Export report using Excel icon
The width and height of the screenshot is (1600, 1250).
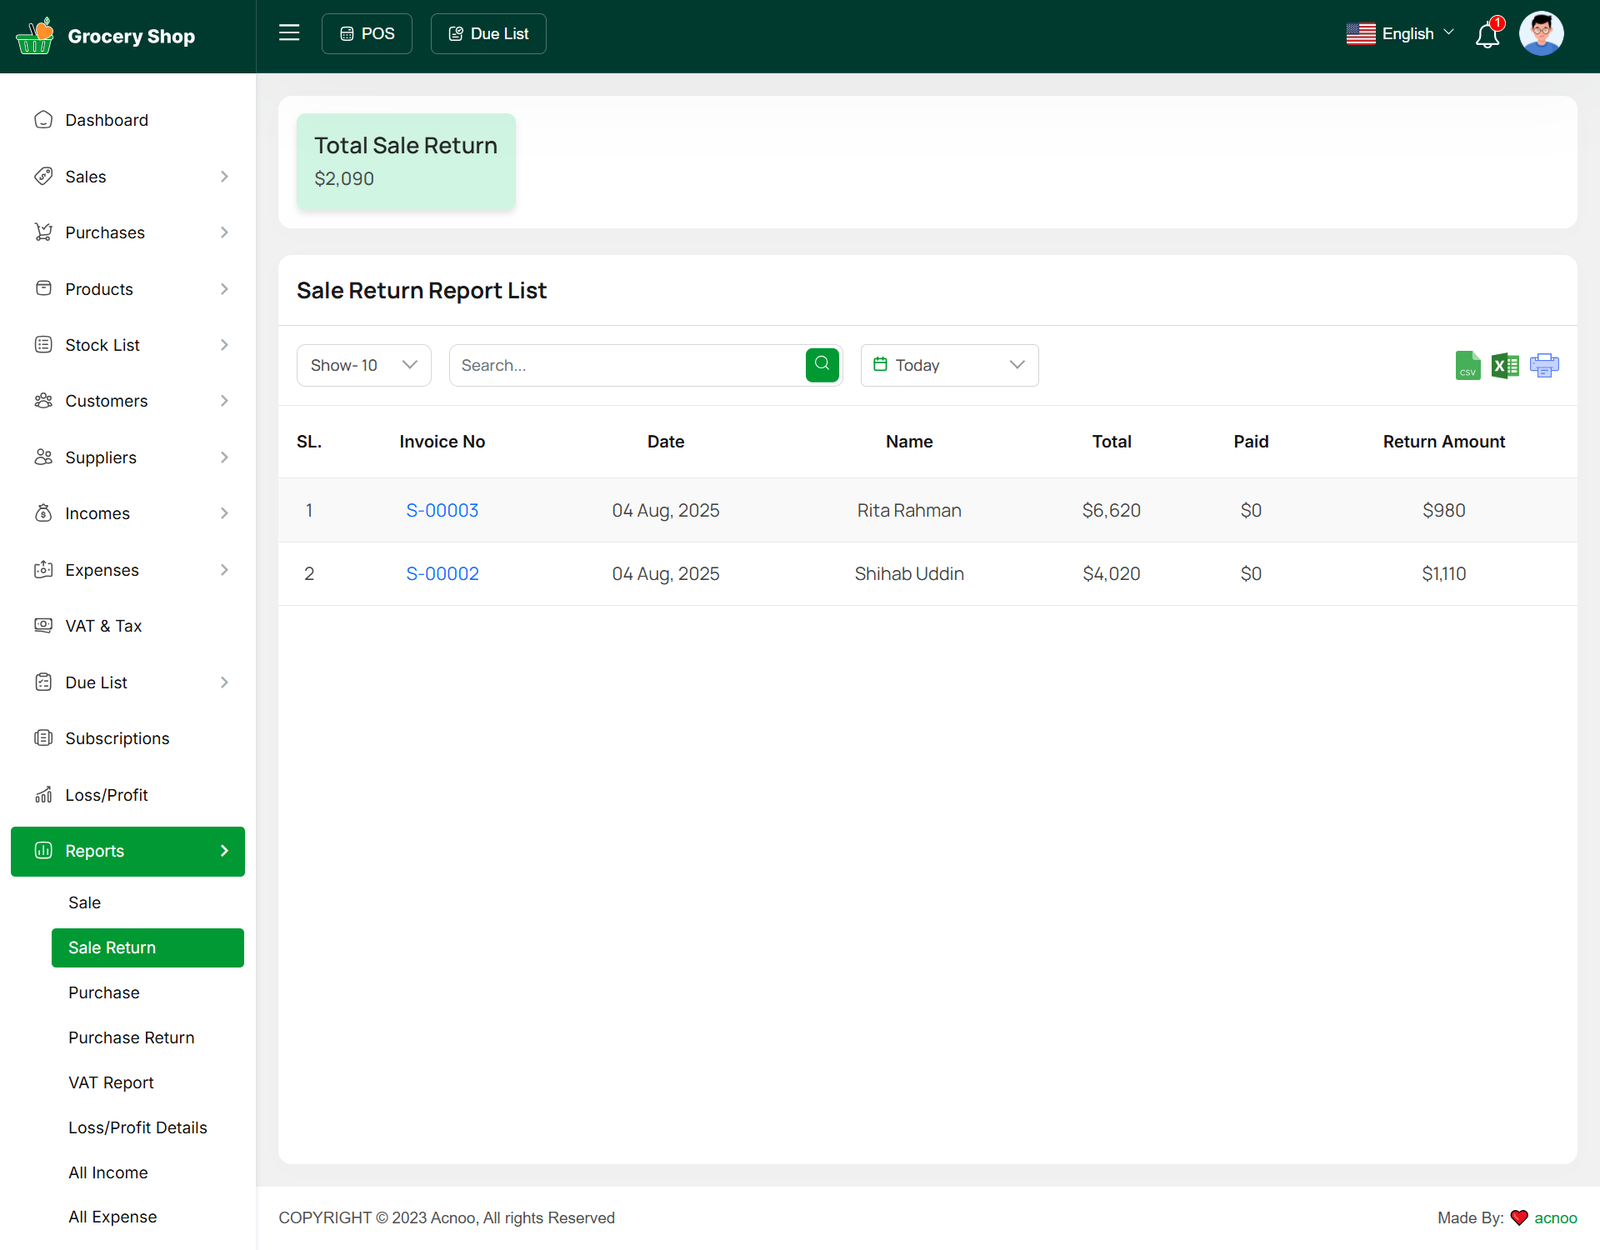(1505, 366)
